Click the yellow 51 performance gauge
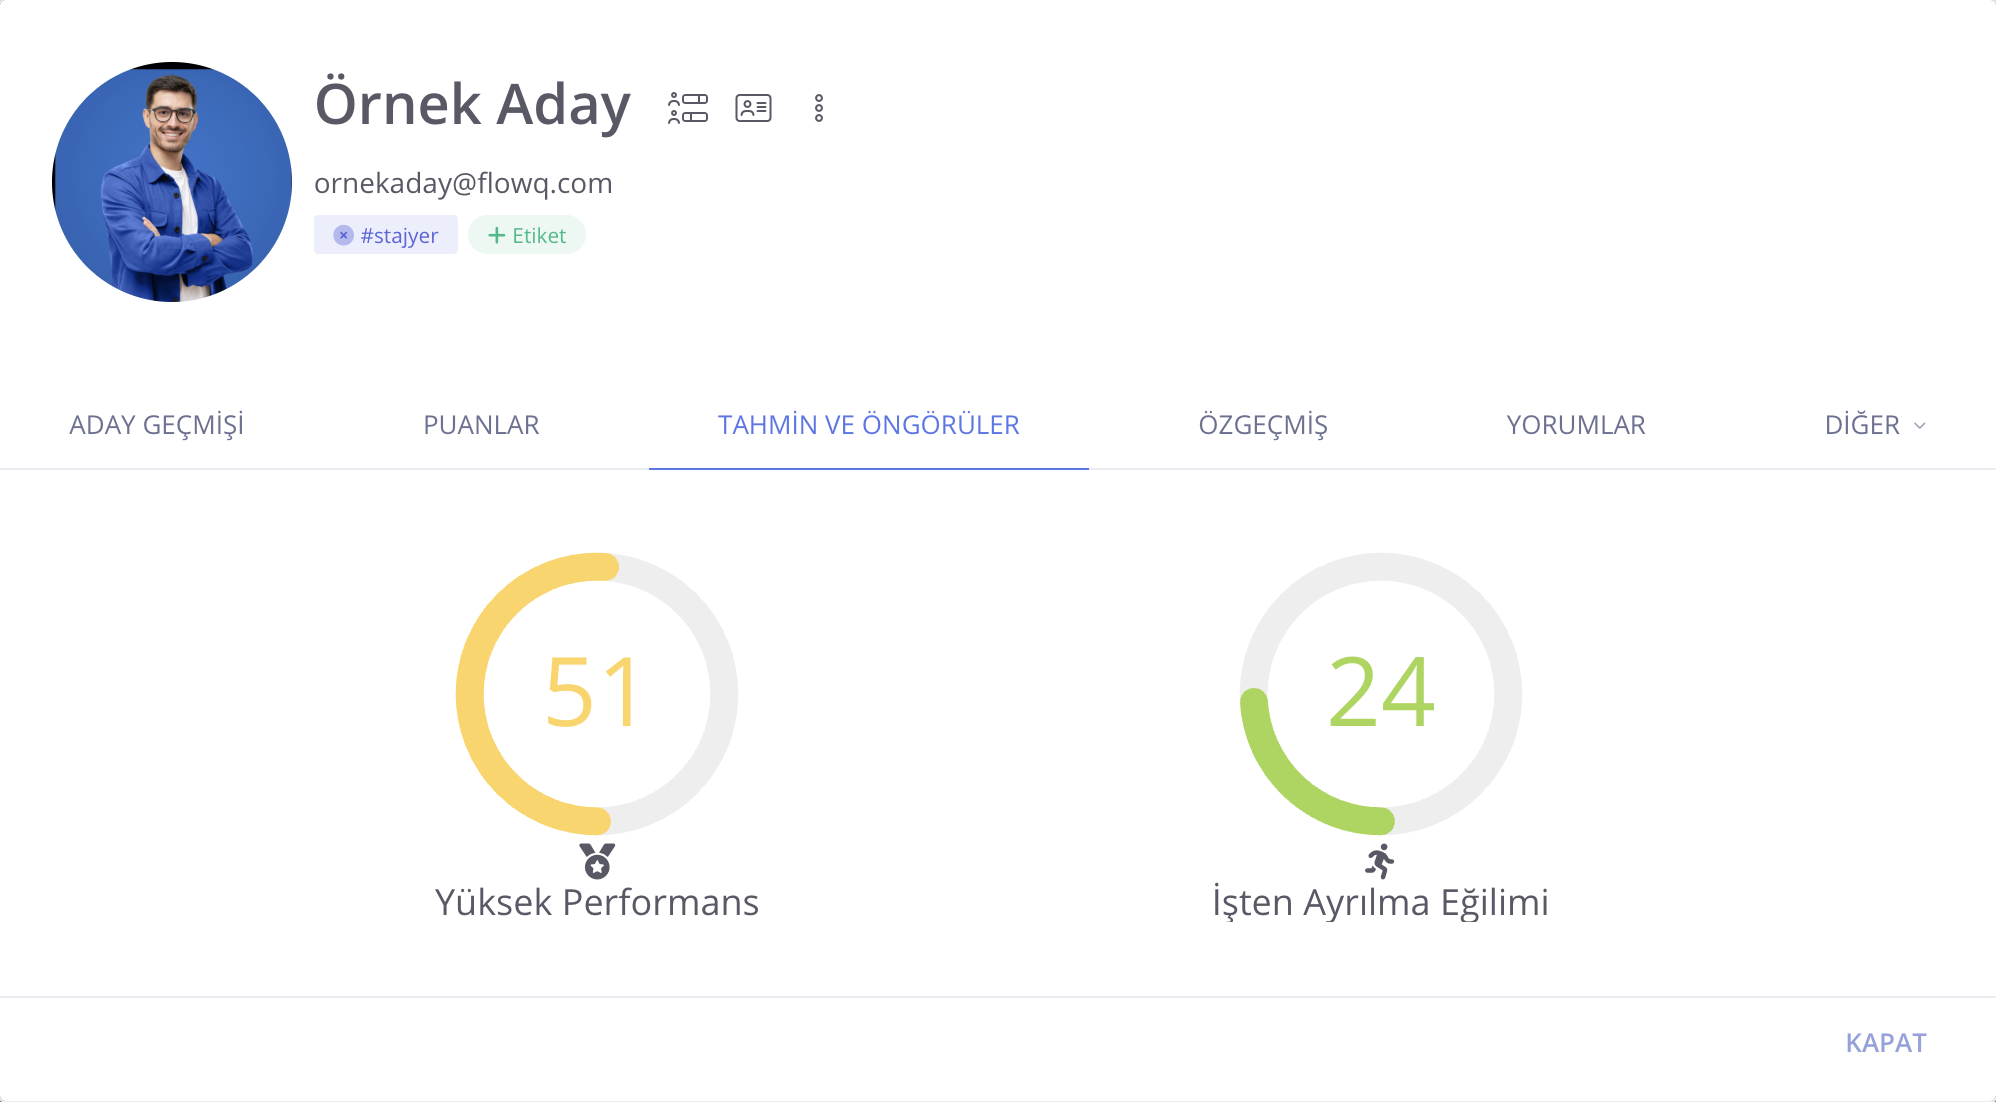 [x=596, y=692]
